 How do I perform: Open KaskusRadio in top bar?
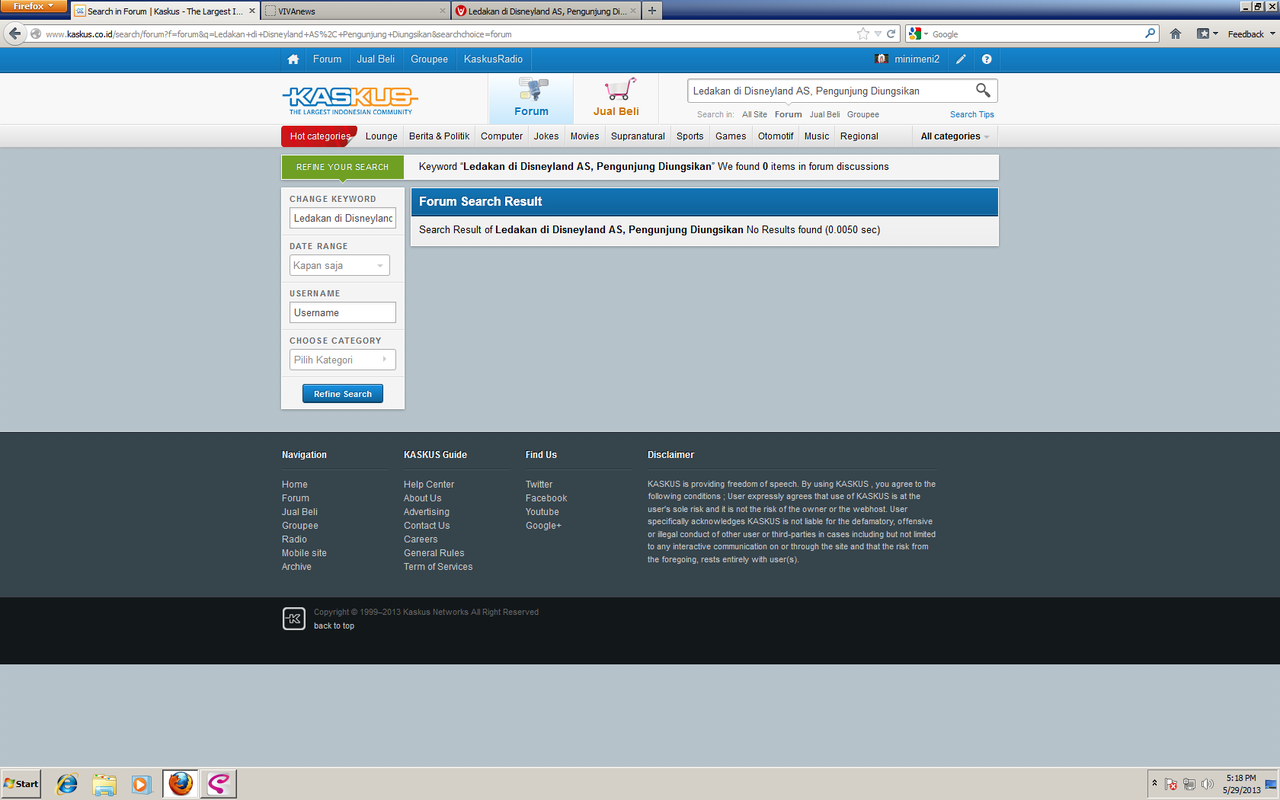click(x=493, y=59)
